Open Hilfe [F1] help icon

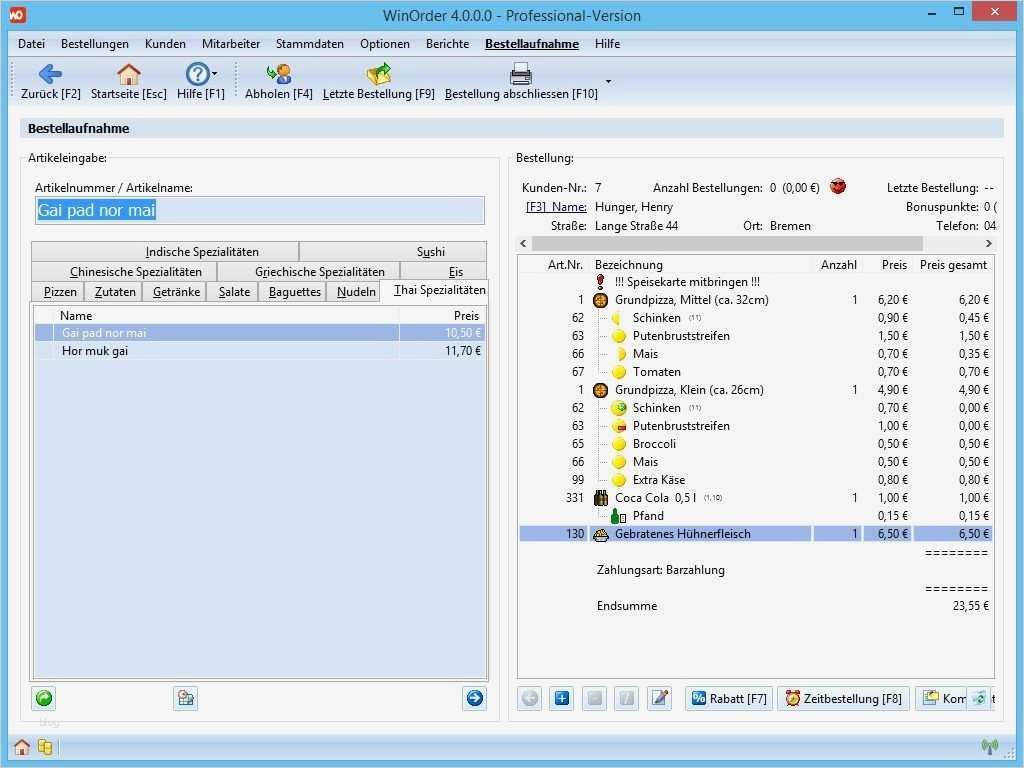(x=197, y=74)
